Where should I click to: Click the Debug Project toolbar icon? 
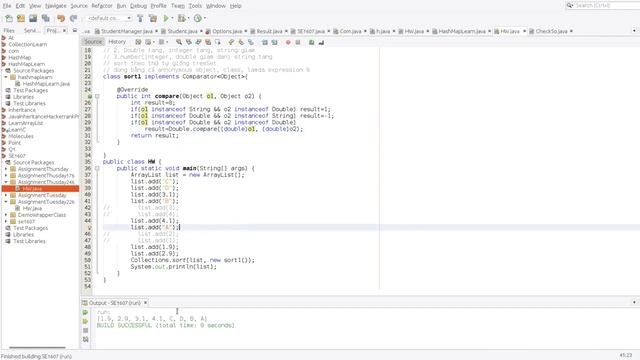[x=182, y=18]
